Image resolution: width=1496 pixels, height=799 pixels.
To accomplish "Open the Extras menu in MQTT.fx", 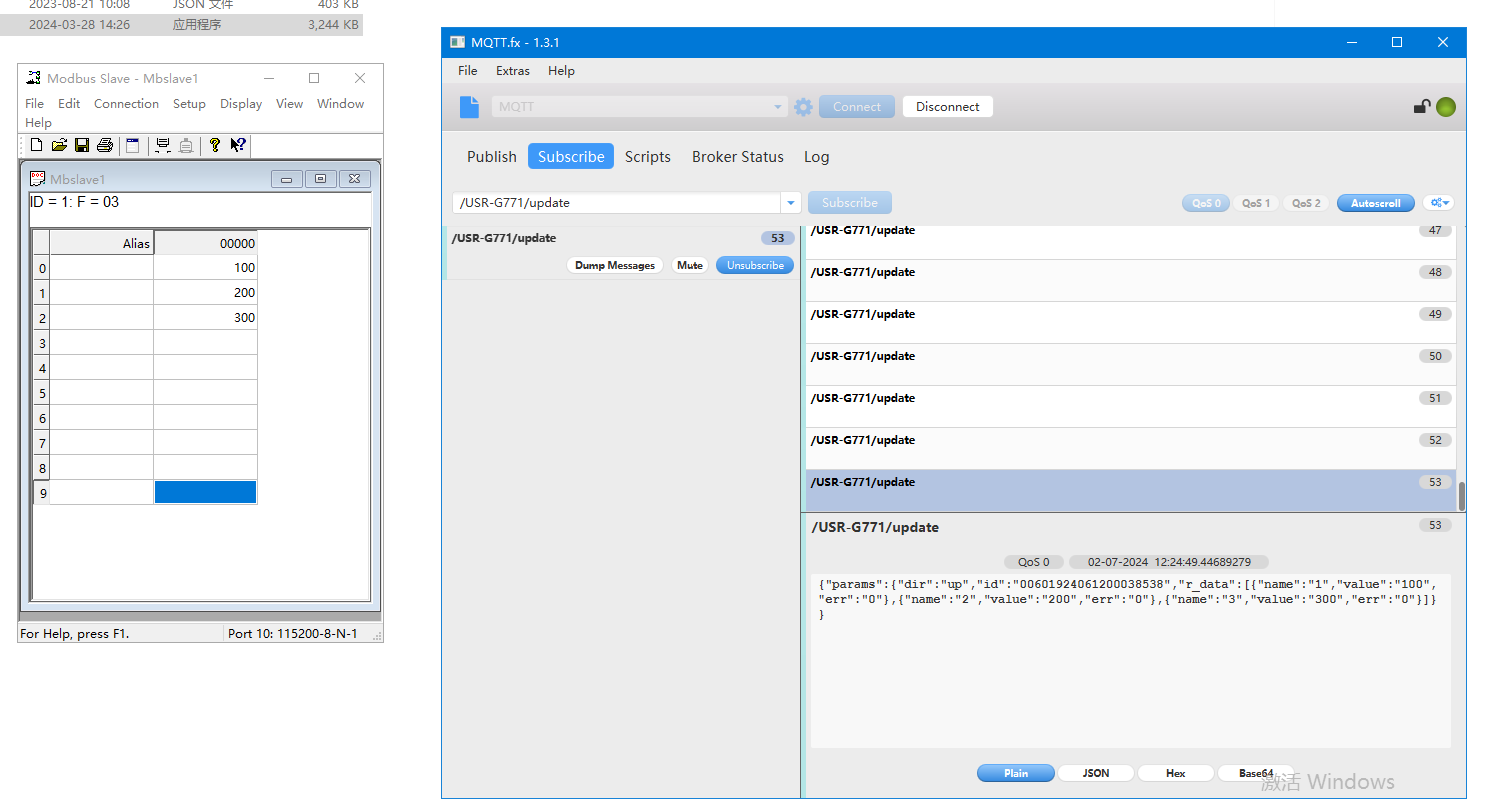I will point(513,71).
